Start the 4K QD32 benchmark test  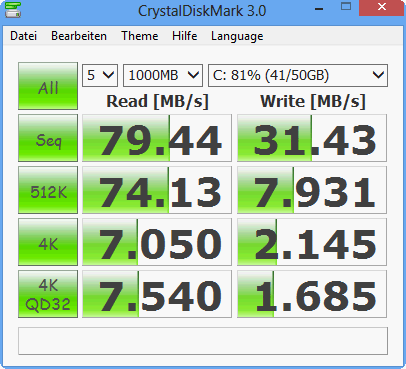(x=48, y=294)
